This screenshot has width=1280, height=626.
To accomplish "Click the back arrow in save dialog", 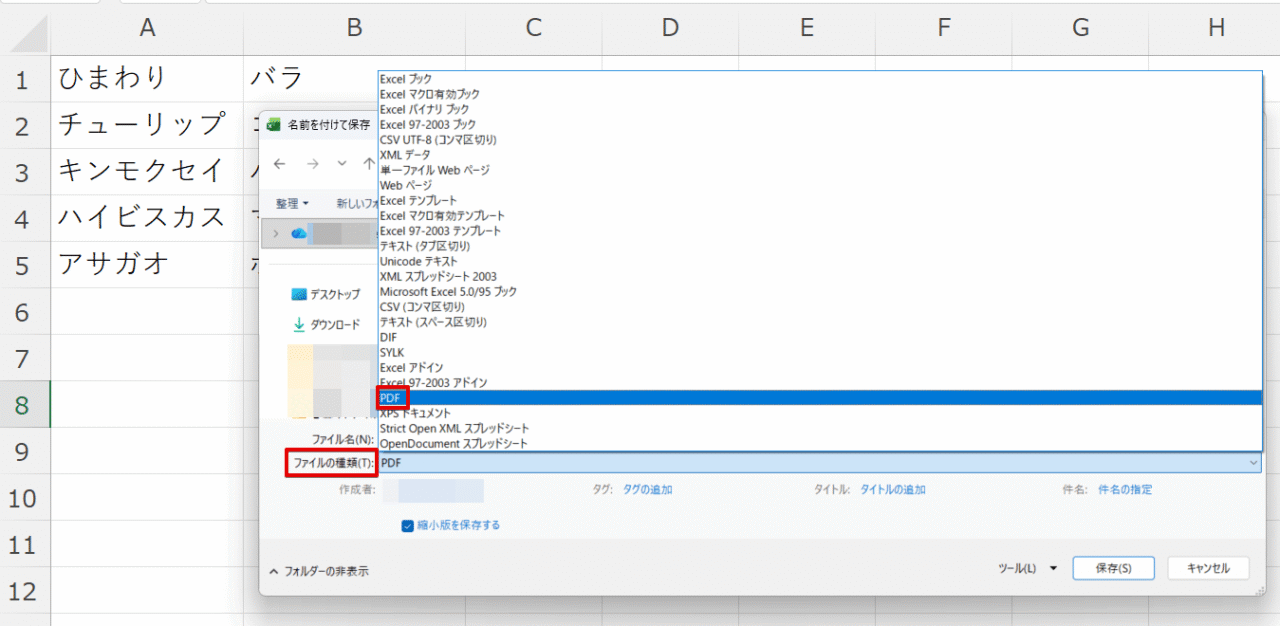I will point(280,163).
